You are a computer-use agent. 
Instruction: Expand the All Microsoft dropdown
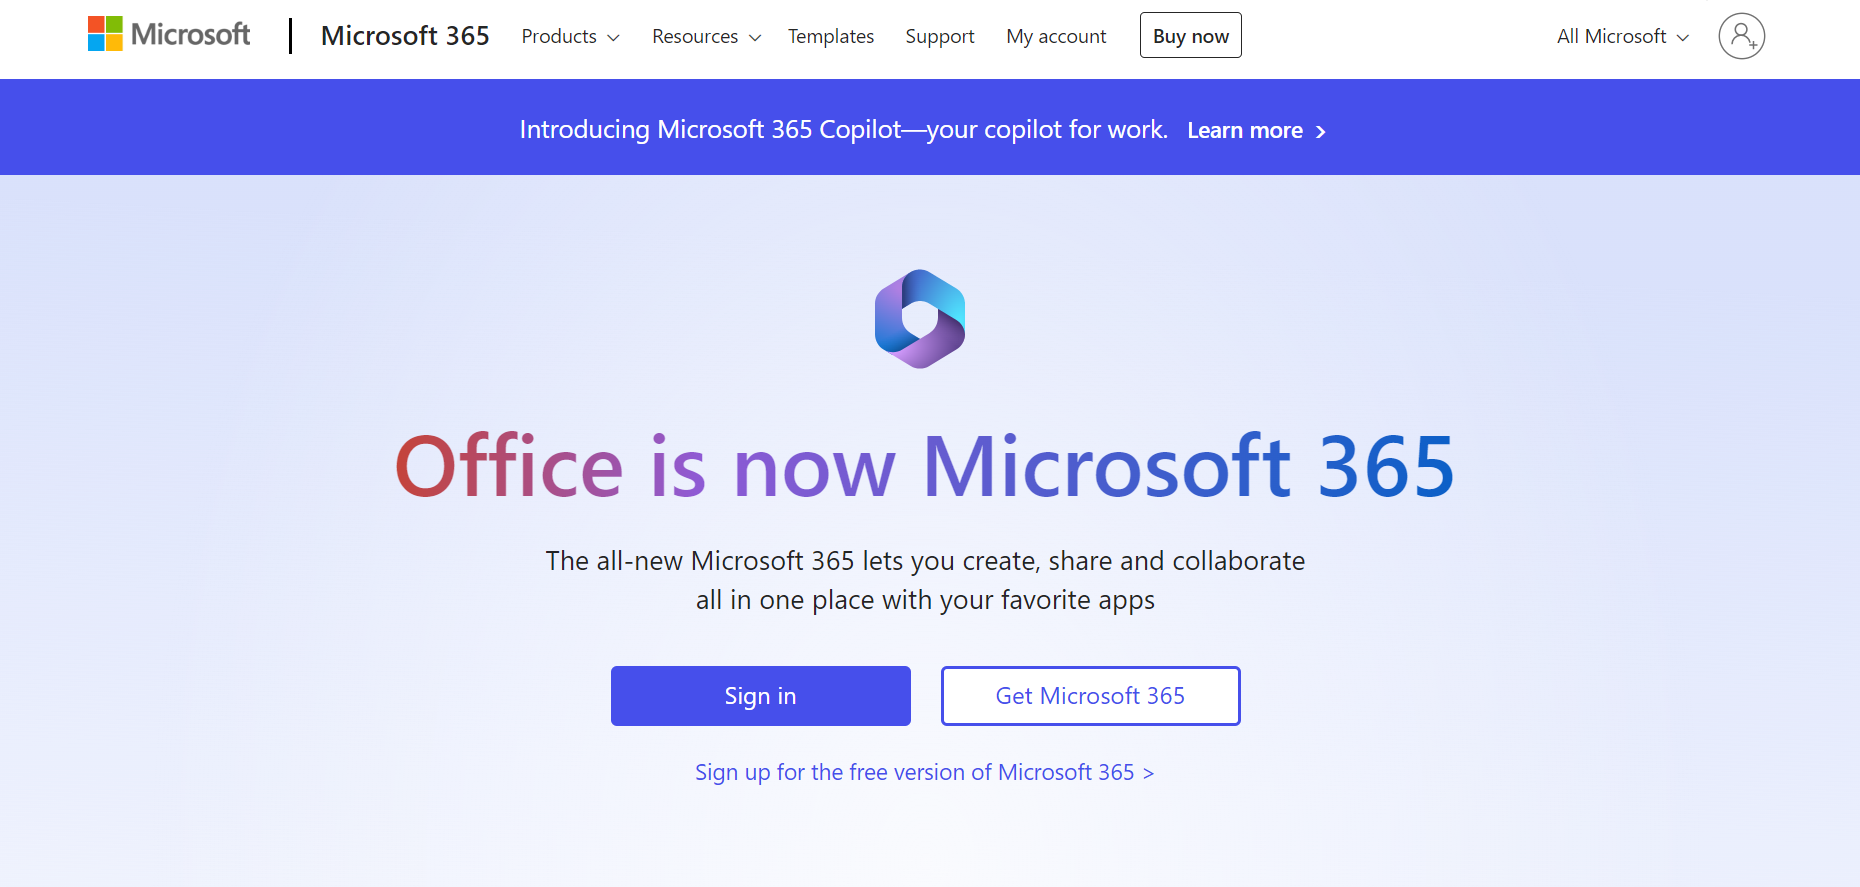1622,37
